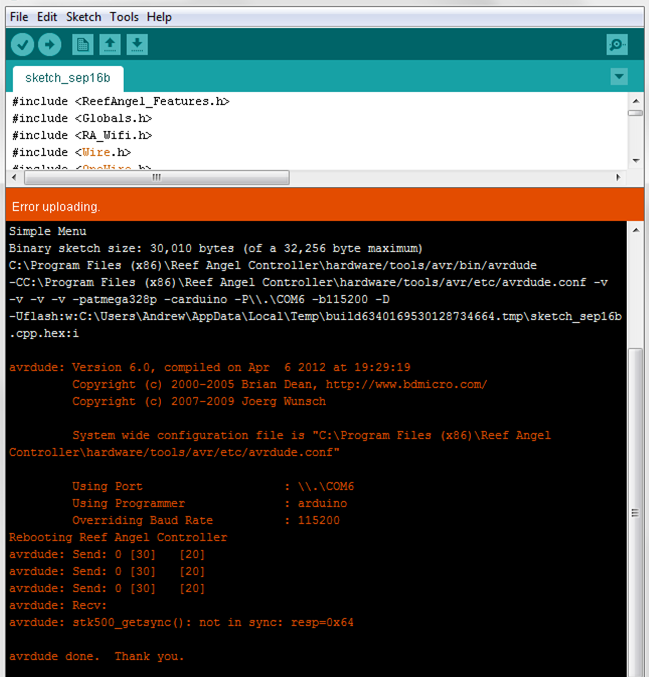The width and height of the screenshot is (649, 677).
Task: Click the 'Using Programmer' arduino line
Action: point(209,503)
